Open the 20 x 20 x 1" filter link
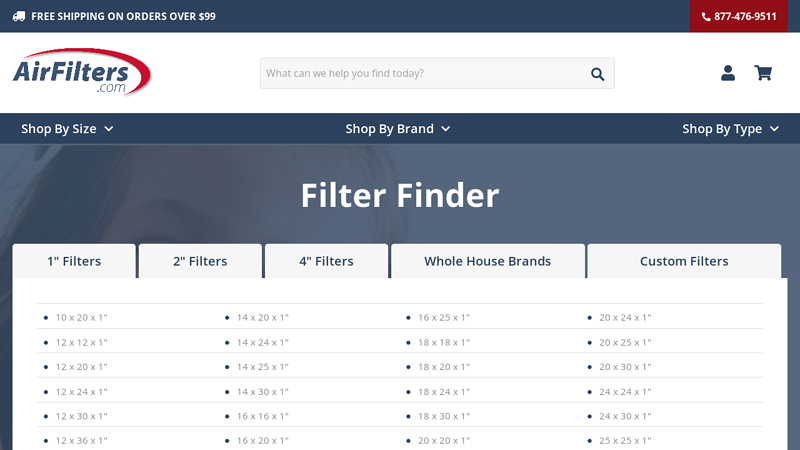The width and height of the screenshot is (800, 450). [444, 440]
